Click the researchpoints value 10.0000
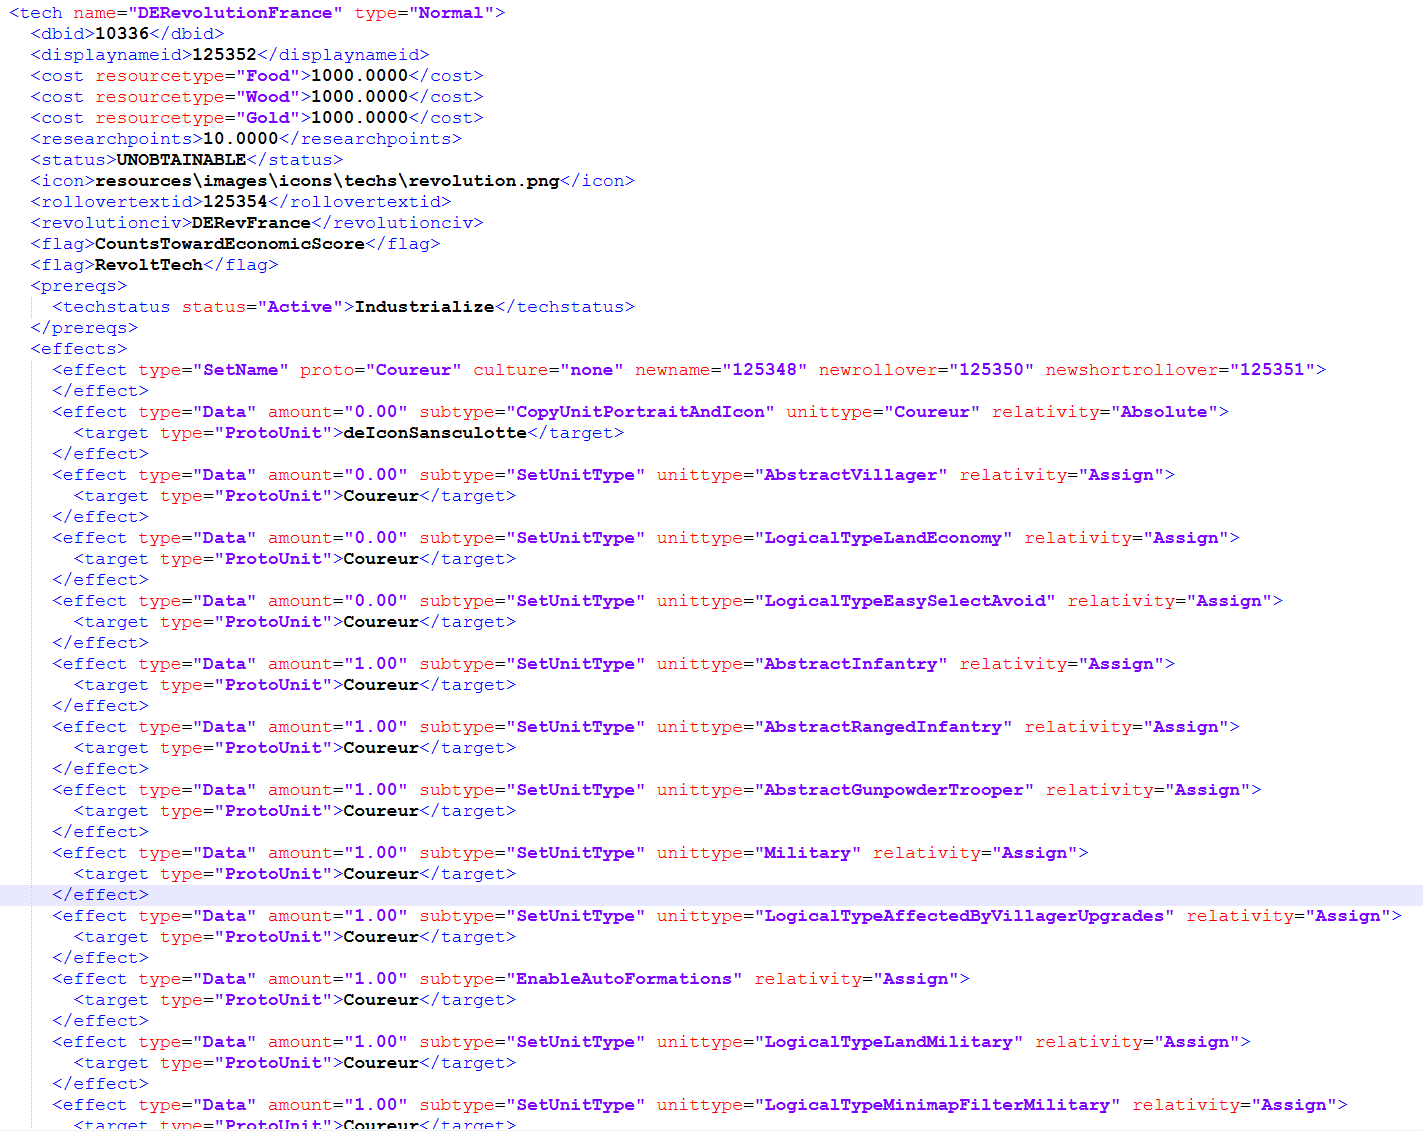The height and width of the screenshot is (1131, 1423). click(241, 139)
